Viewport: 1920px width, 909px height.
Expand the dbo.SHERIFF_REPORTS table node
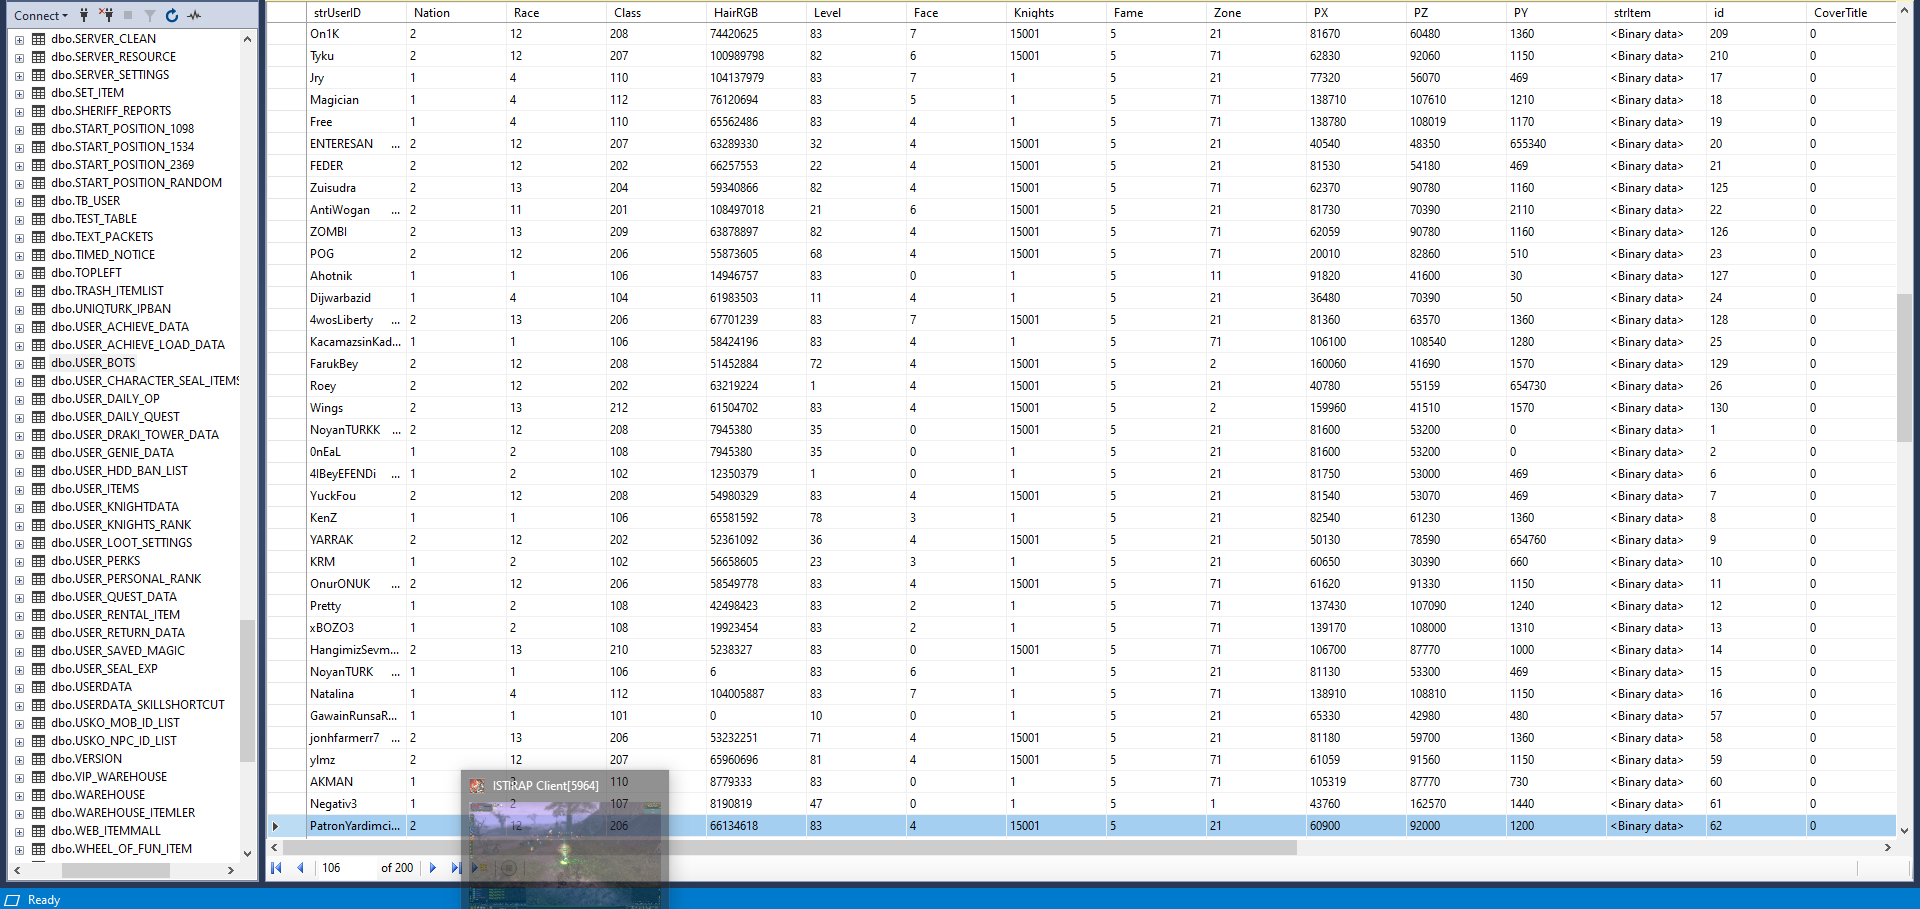coord(19,111)
